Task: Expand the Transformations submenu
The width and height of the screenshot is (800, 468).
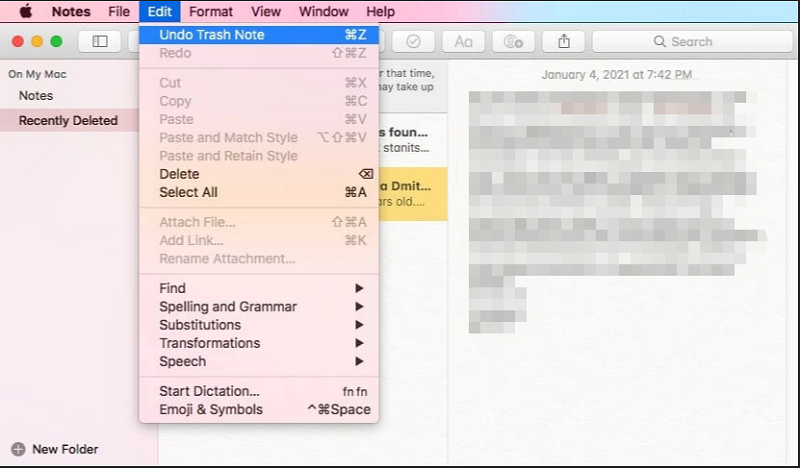Action: point(259,343)
